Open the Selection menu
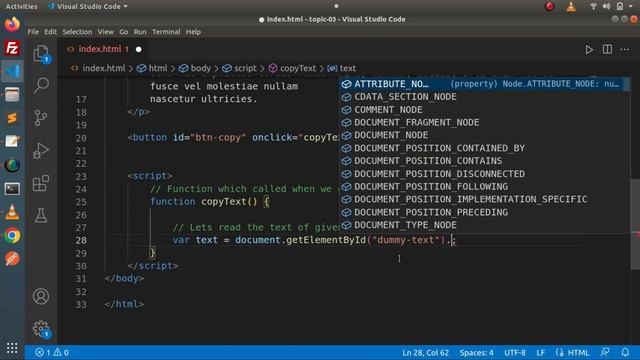 (77, 32)
